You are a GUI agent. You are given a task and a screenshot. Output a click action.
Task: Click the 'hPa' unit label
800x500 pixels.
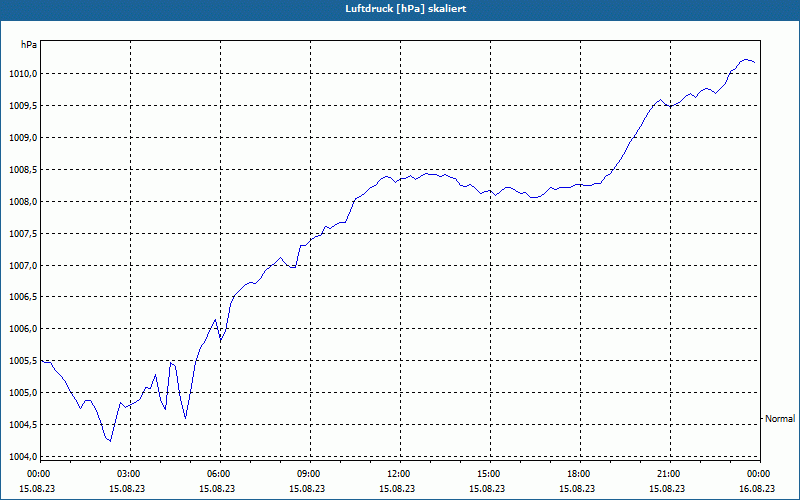29,45
